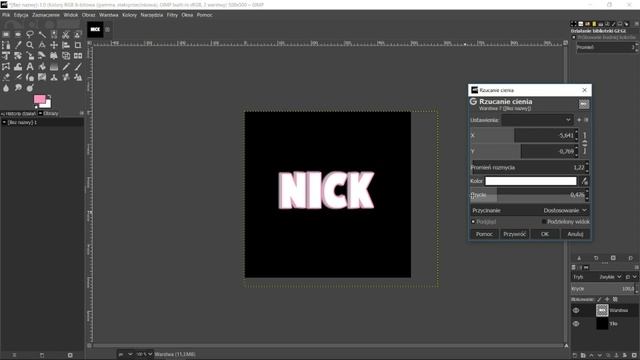
Task: Select the Align tool
Action: pos(66,45)
